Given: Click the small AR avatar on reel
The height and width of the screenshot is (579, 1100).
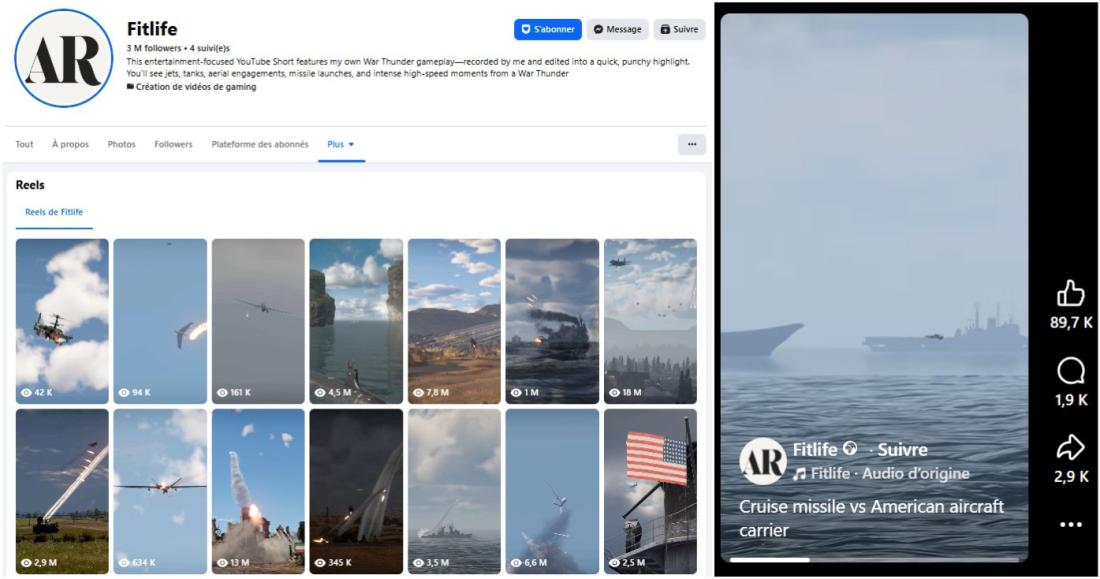Looking at the screenshot, I should point(762,461).
